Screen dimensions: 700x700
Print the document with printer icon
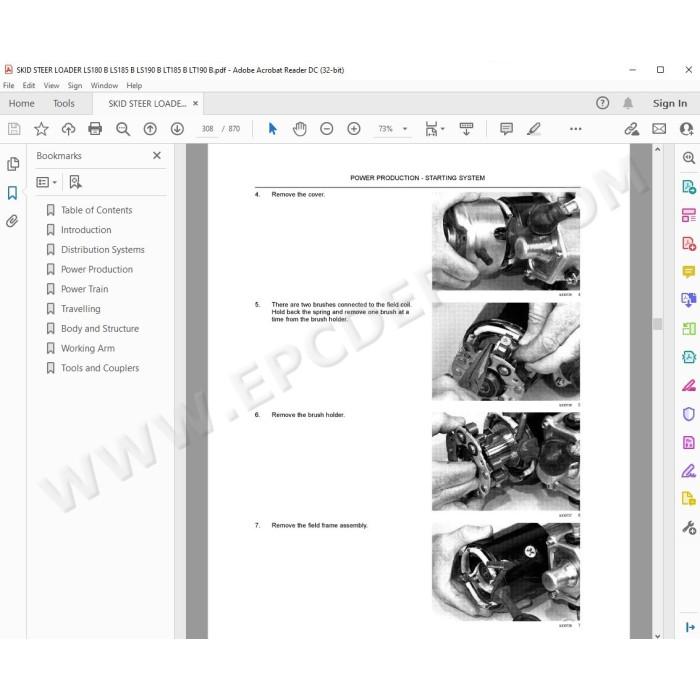[x=95, y=129]
